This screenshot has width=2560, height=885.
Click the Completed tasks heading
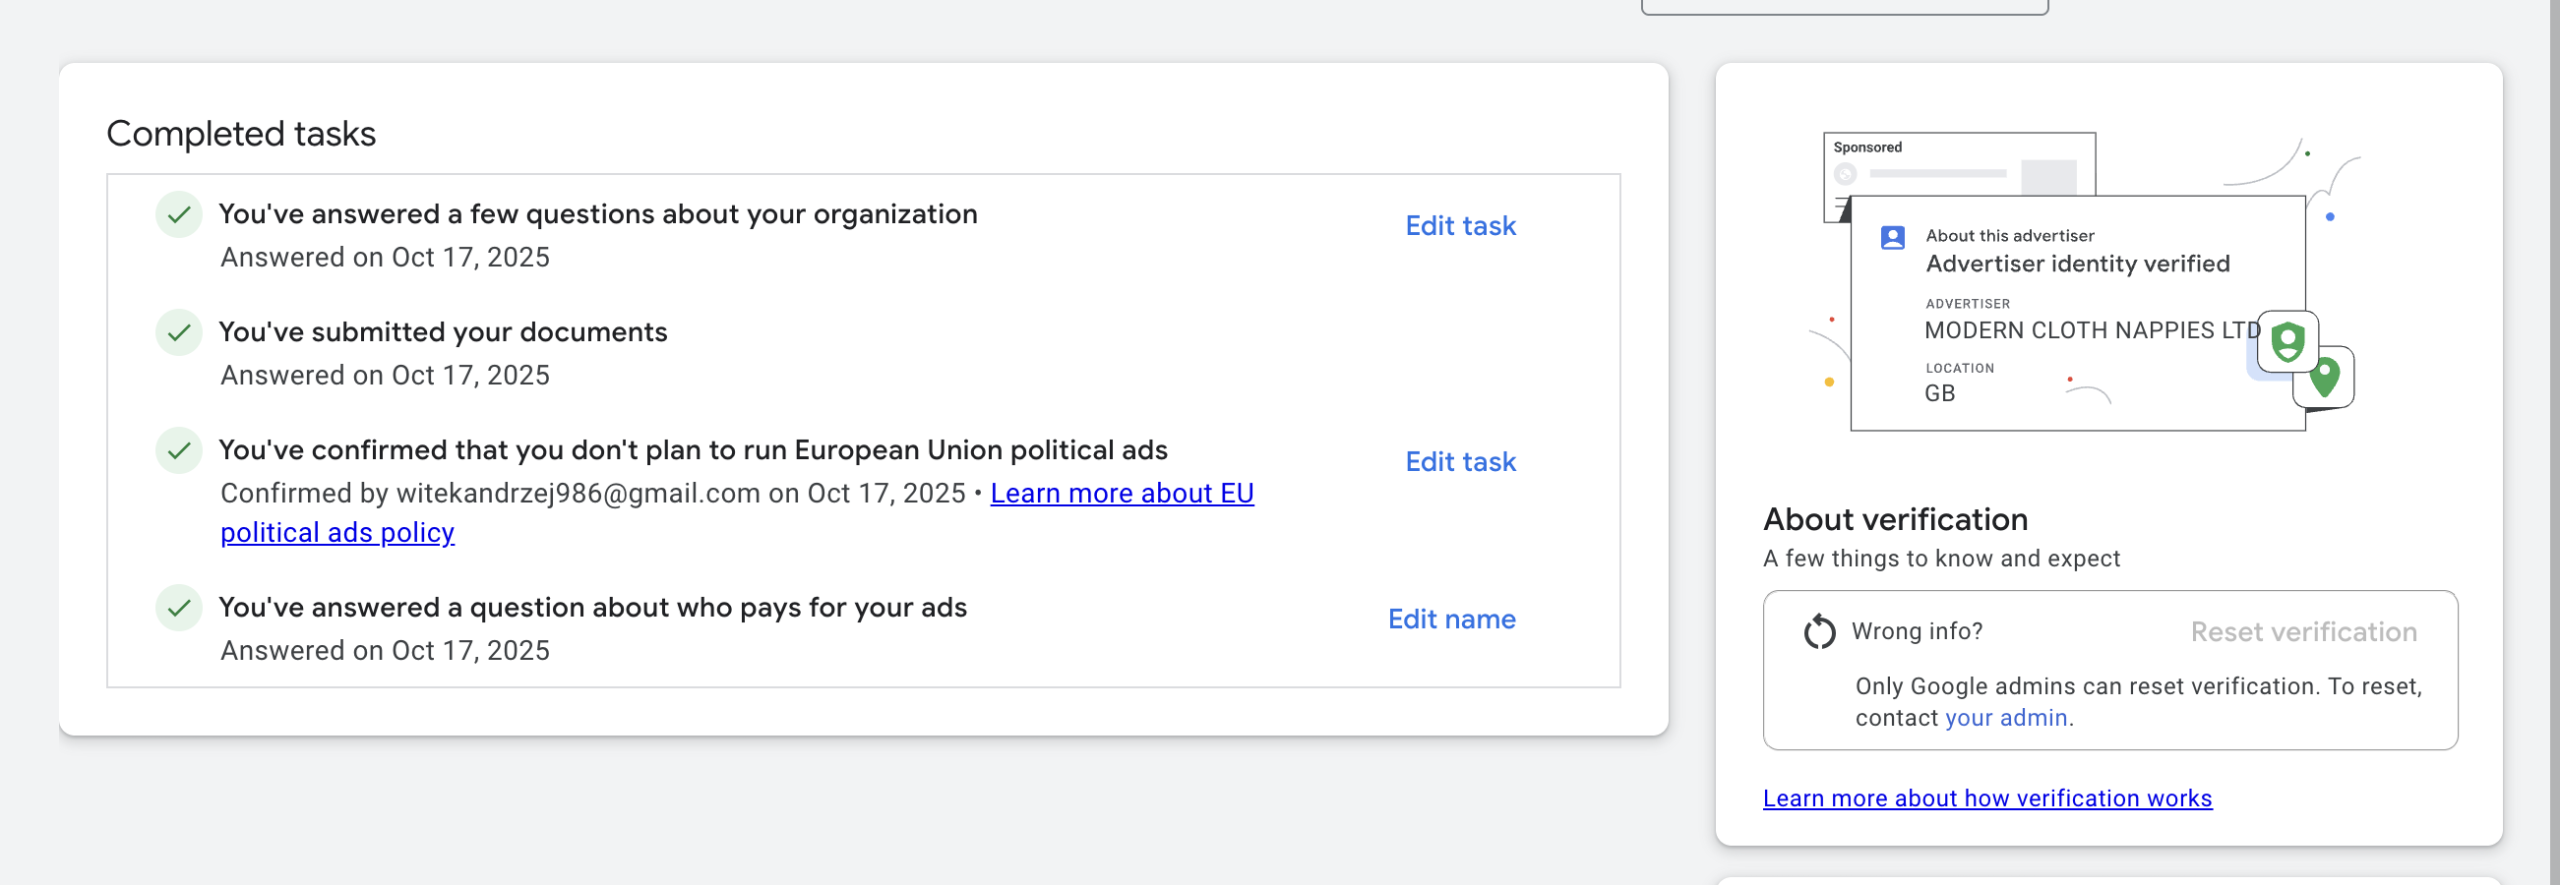click(241, 134)
